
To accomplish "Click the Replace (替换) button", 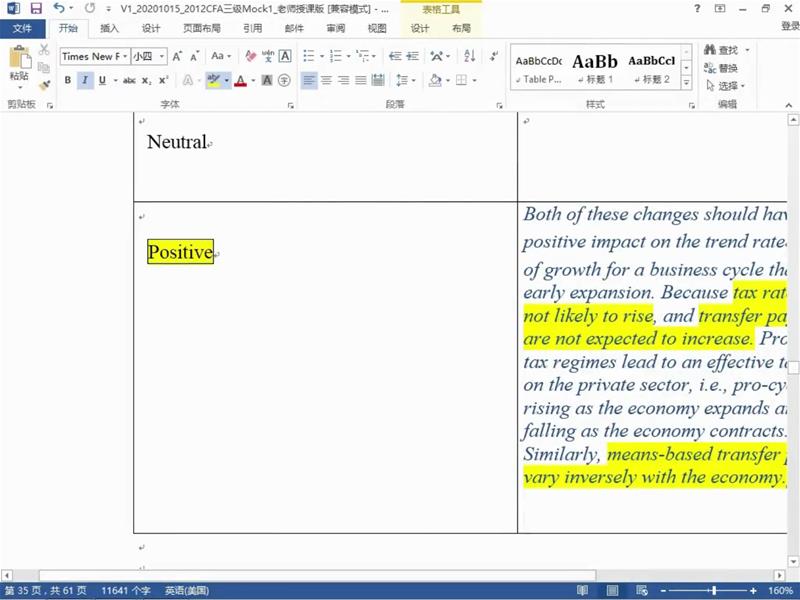I will 720,68.
